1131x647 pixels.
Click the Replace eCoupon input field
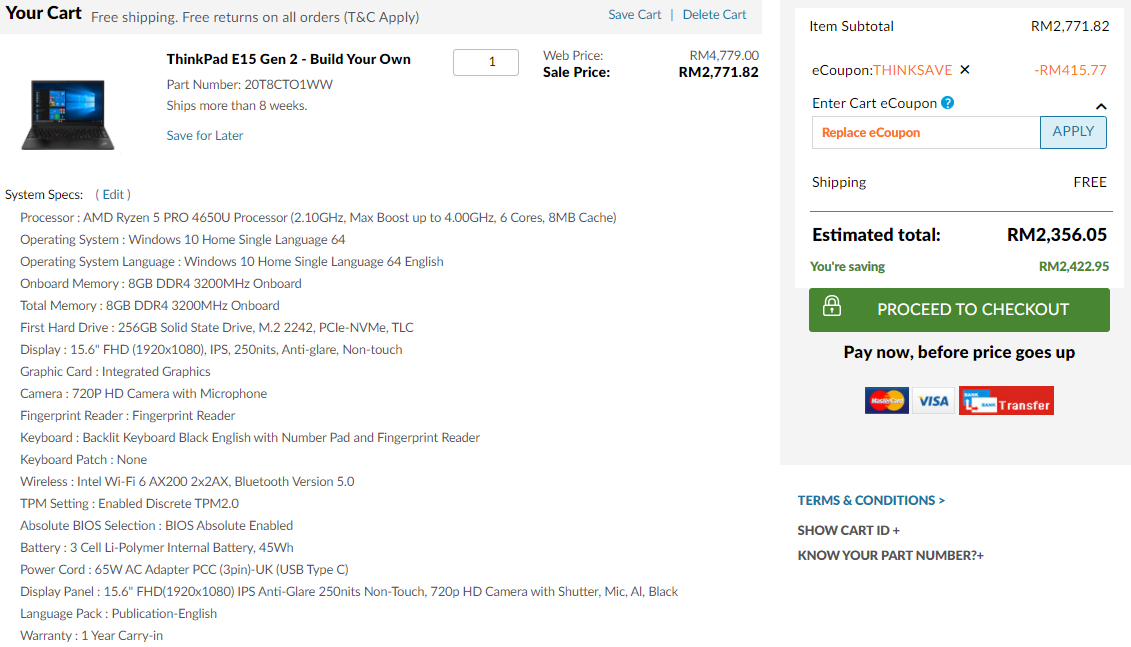926,132
